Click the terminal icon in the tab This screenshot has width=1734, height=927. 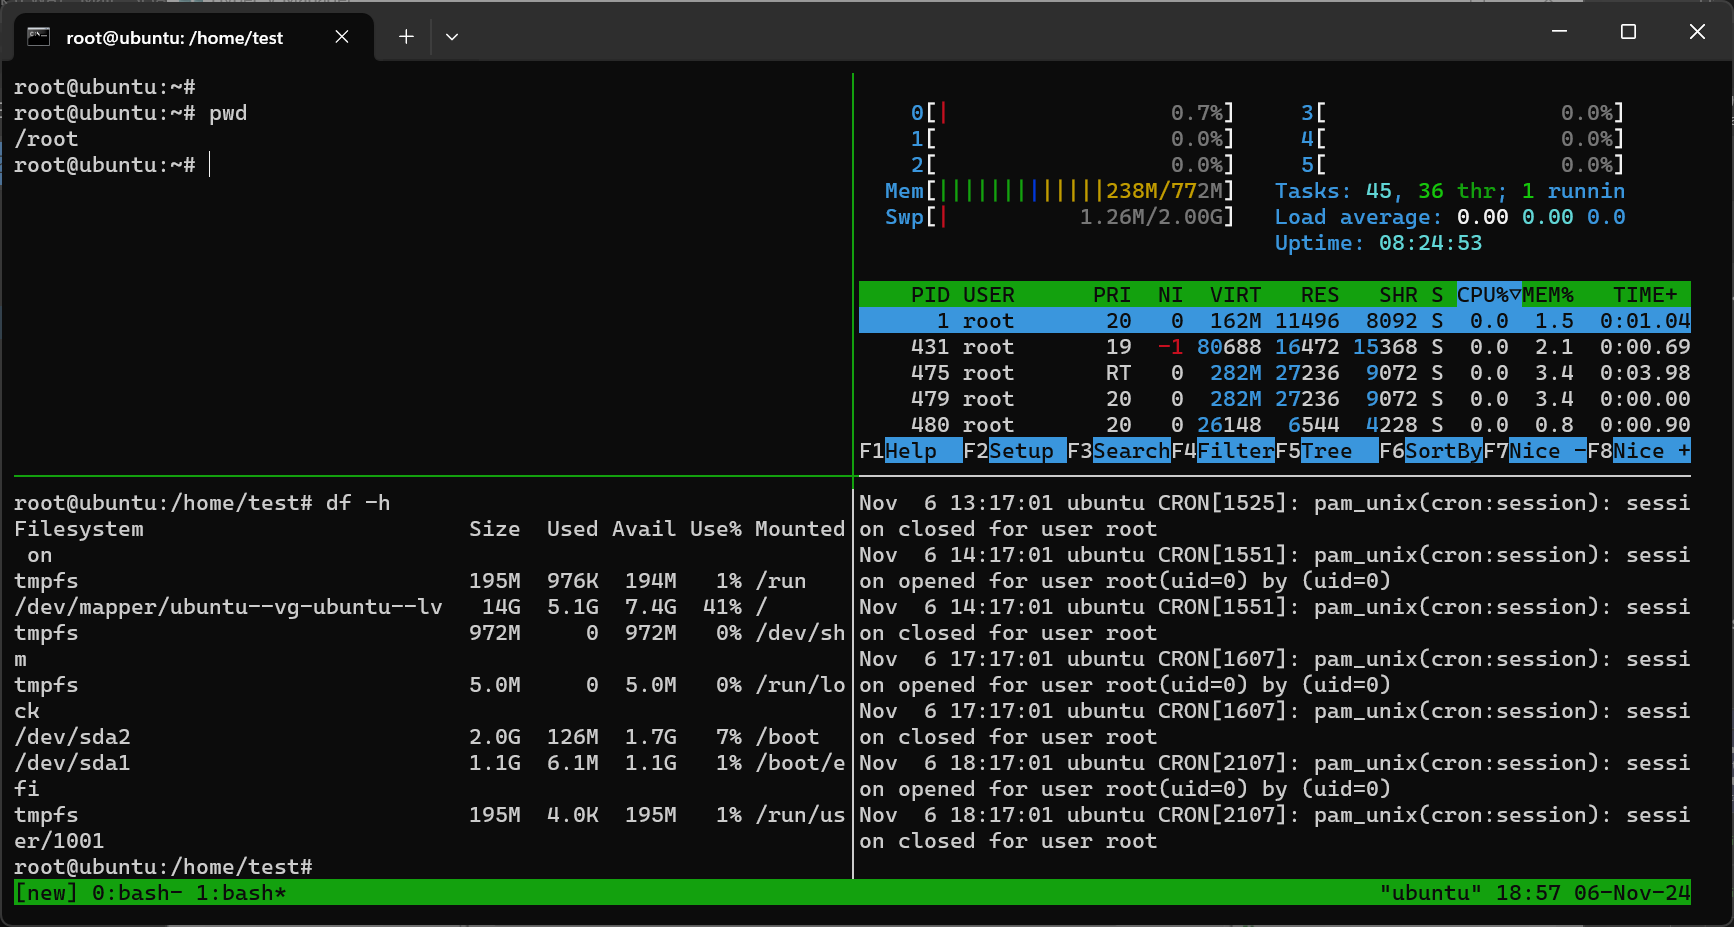click(x=38, y=37)
